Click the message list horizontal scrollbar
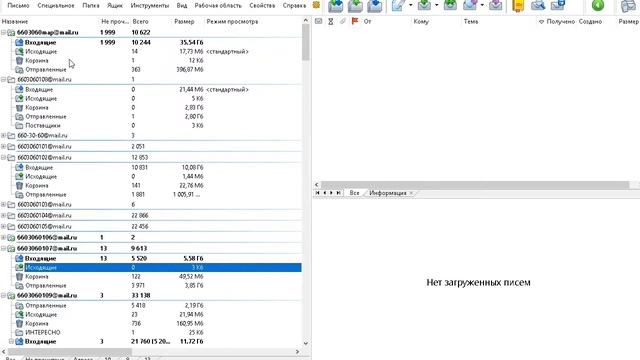The width and height of the screenshot is (640, 360). [x=475, y=185]
